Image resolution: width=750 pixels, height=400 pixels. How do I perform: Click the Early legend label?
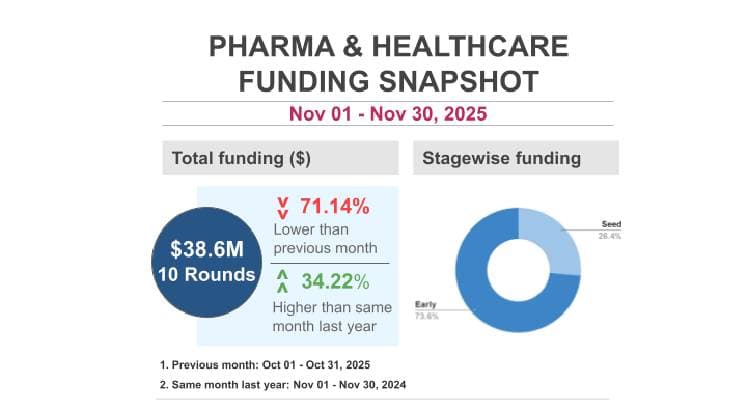426,304
